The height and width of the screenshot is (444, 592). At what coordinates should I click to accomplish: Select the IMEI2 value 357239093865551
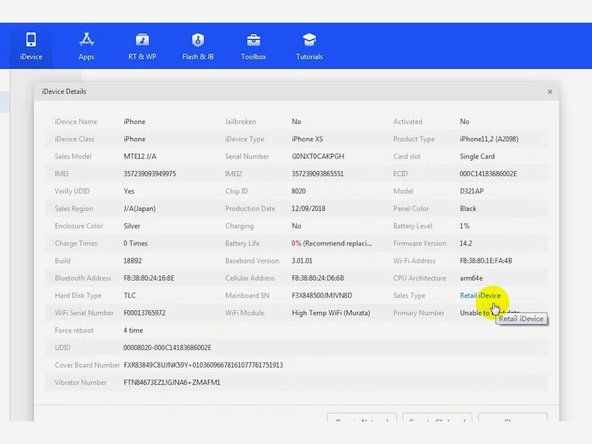coord(318,174)
